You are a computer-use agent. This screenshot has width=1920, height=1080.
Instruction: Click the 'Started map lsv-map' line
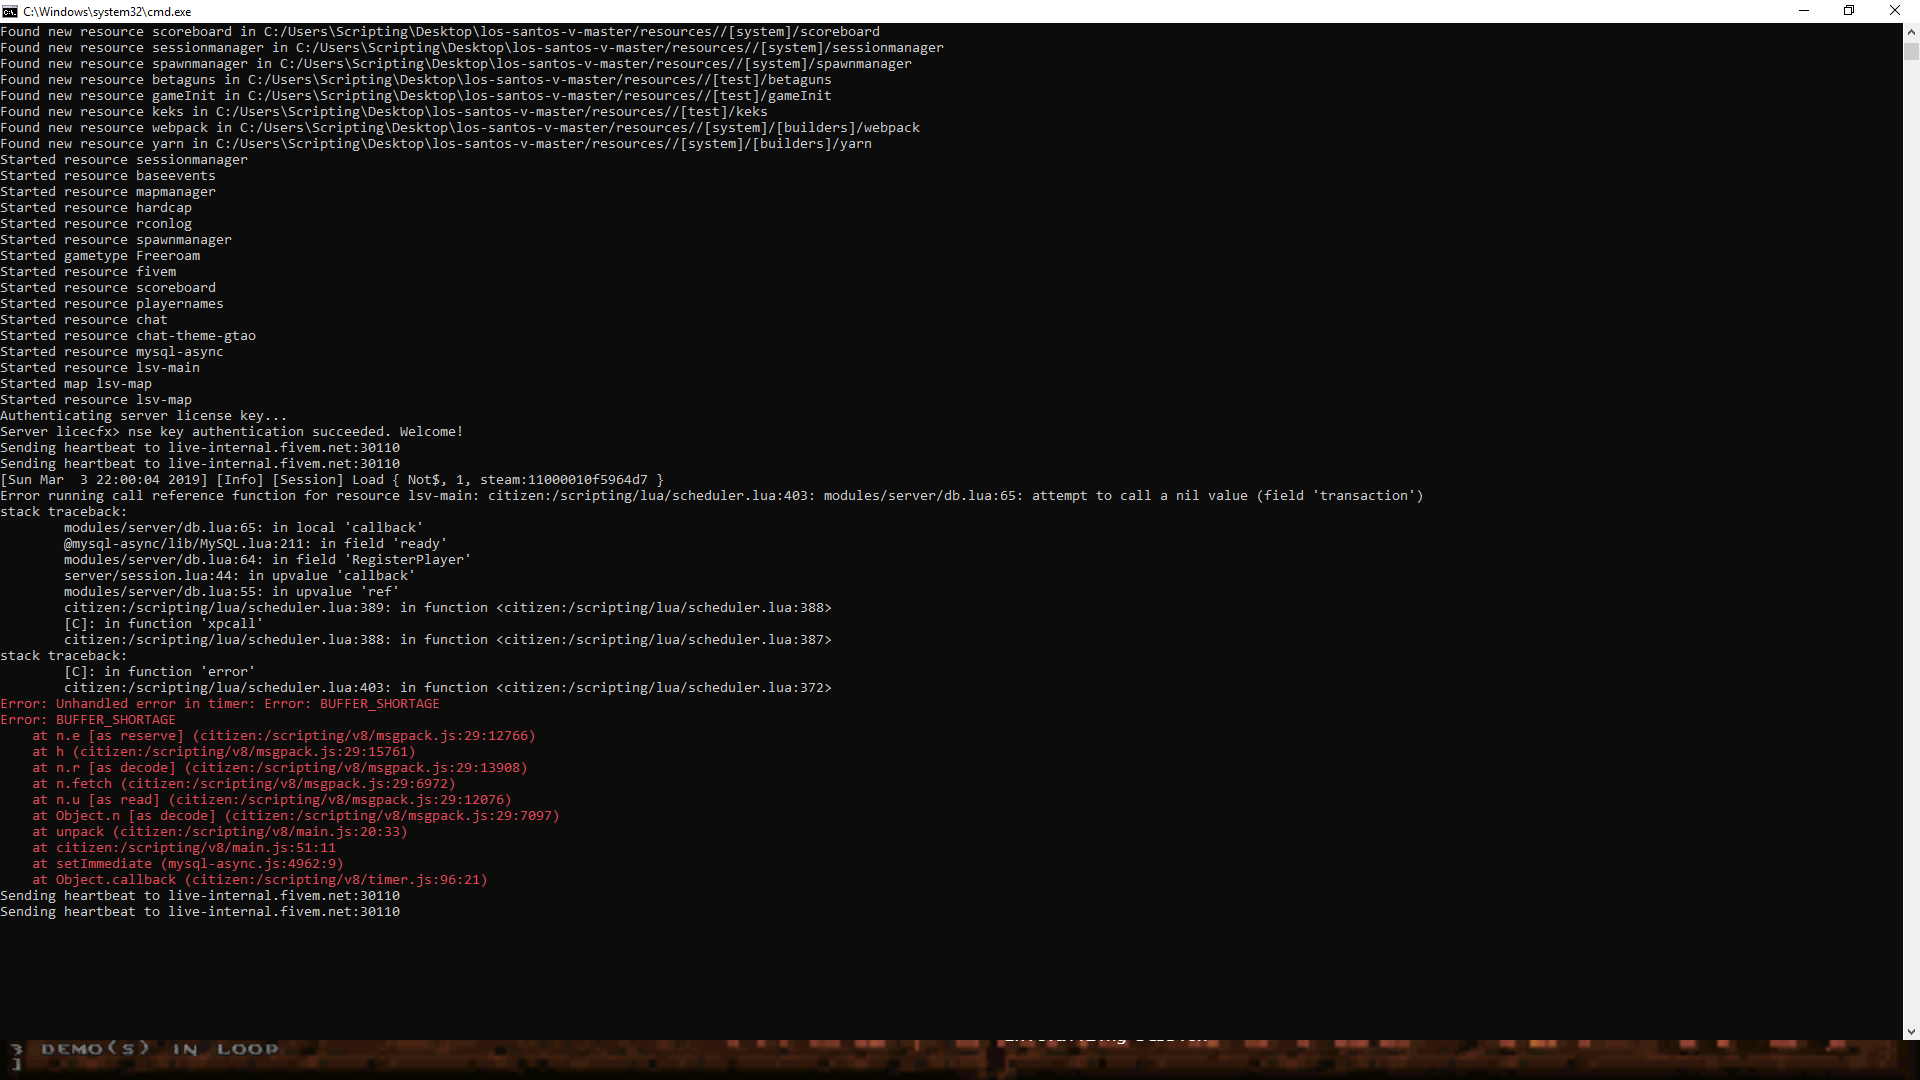[75, 383]
